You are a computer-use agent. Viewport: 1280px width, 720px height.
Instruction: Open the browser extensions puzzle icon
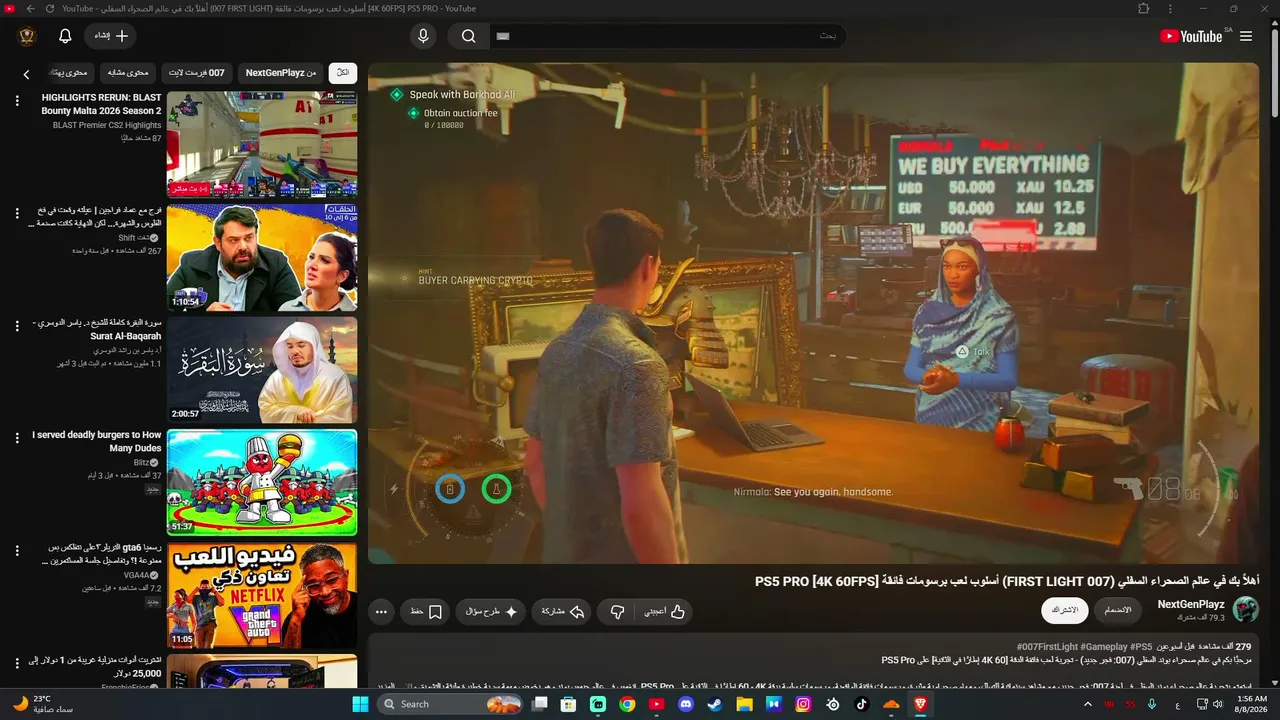click(x=1144, y=8)
